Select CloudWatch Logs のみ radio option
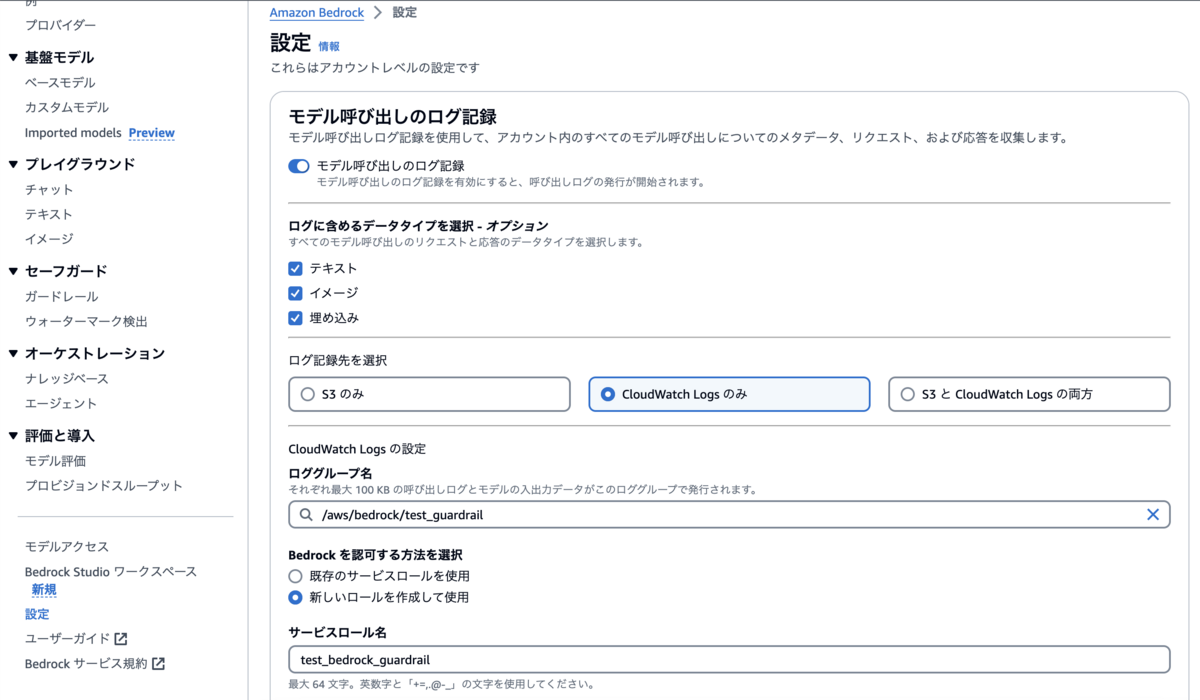 (x=729, y=394)
